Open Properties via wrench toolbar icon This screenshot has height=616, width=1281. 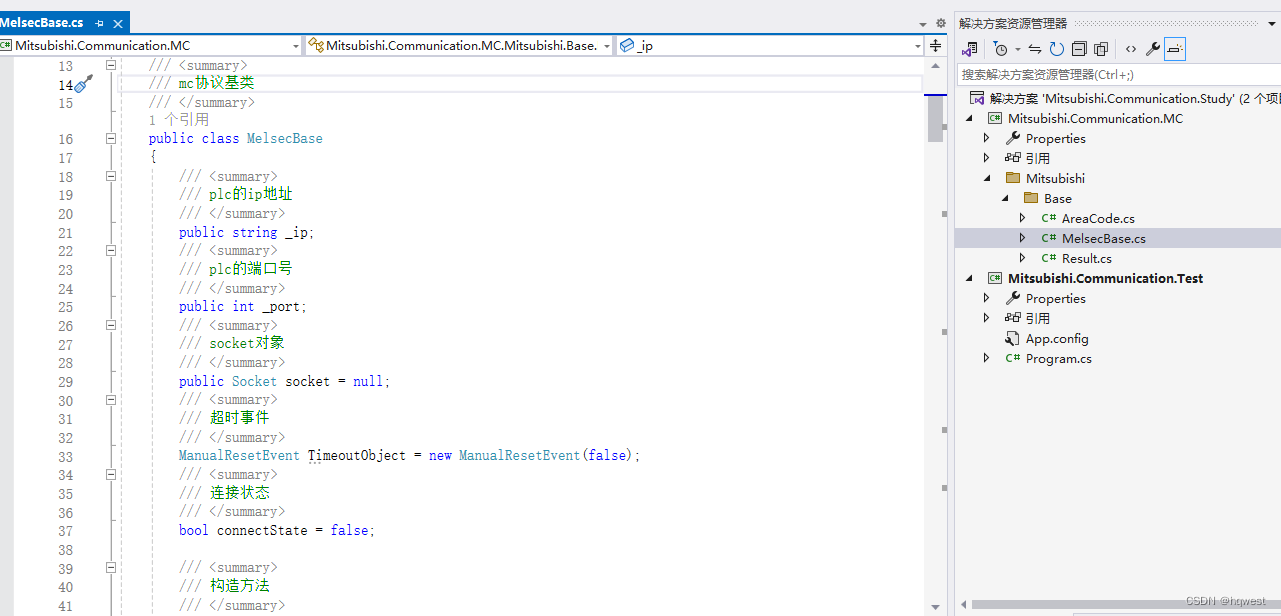point(1153,49)
